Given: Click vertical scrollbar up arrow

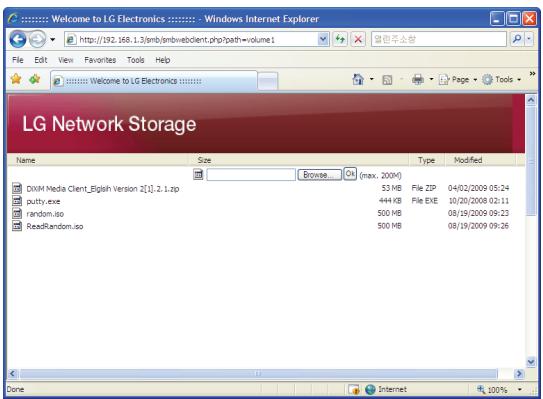Looking at the screenshot, I should (x=531, y=100).
